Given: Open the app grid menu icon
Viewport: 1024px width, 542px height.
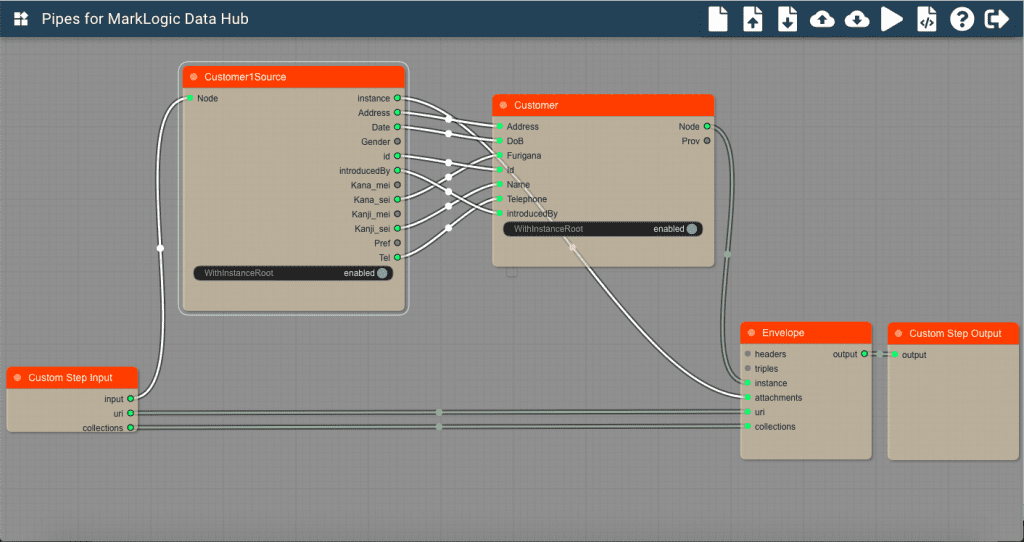Looking at the screenshot, I should pos(20,19).
